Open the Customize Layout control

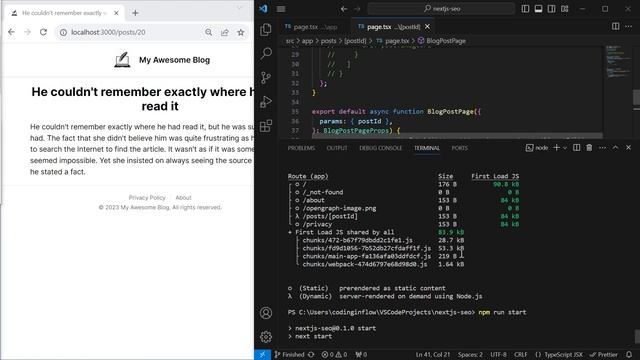(x=564, y=9)
